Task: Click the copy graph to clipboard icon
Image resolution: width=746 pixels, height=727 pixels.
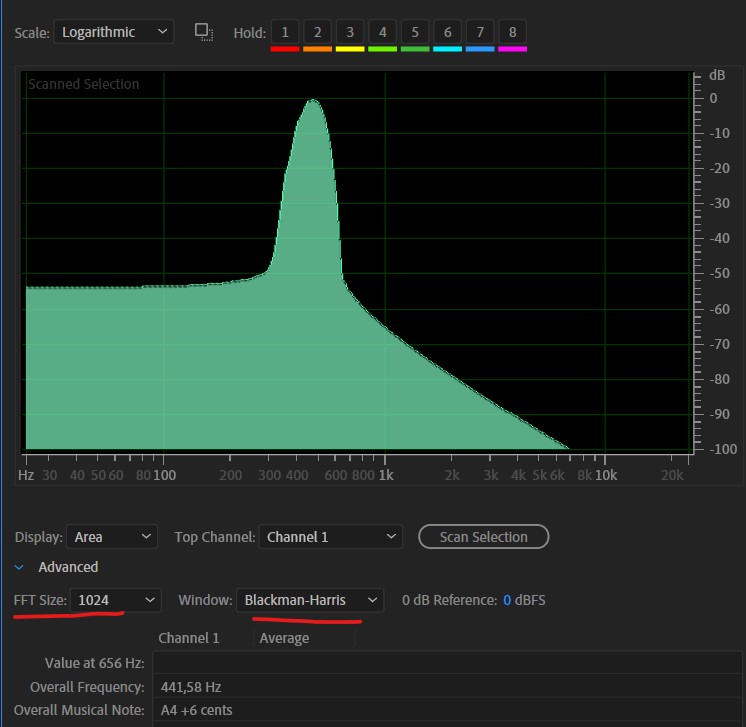Action: pyautogui.click(x=204, y=32)
